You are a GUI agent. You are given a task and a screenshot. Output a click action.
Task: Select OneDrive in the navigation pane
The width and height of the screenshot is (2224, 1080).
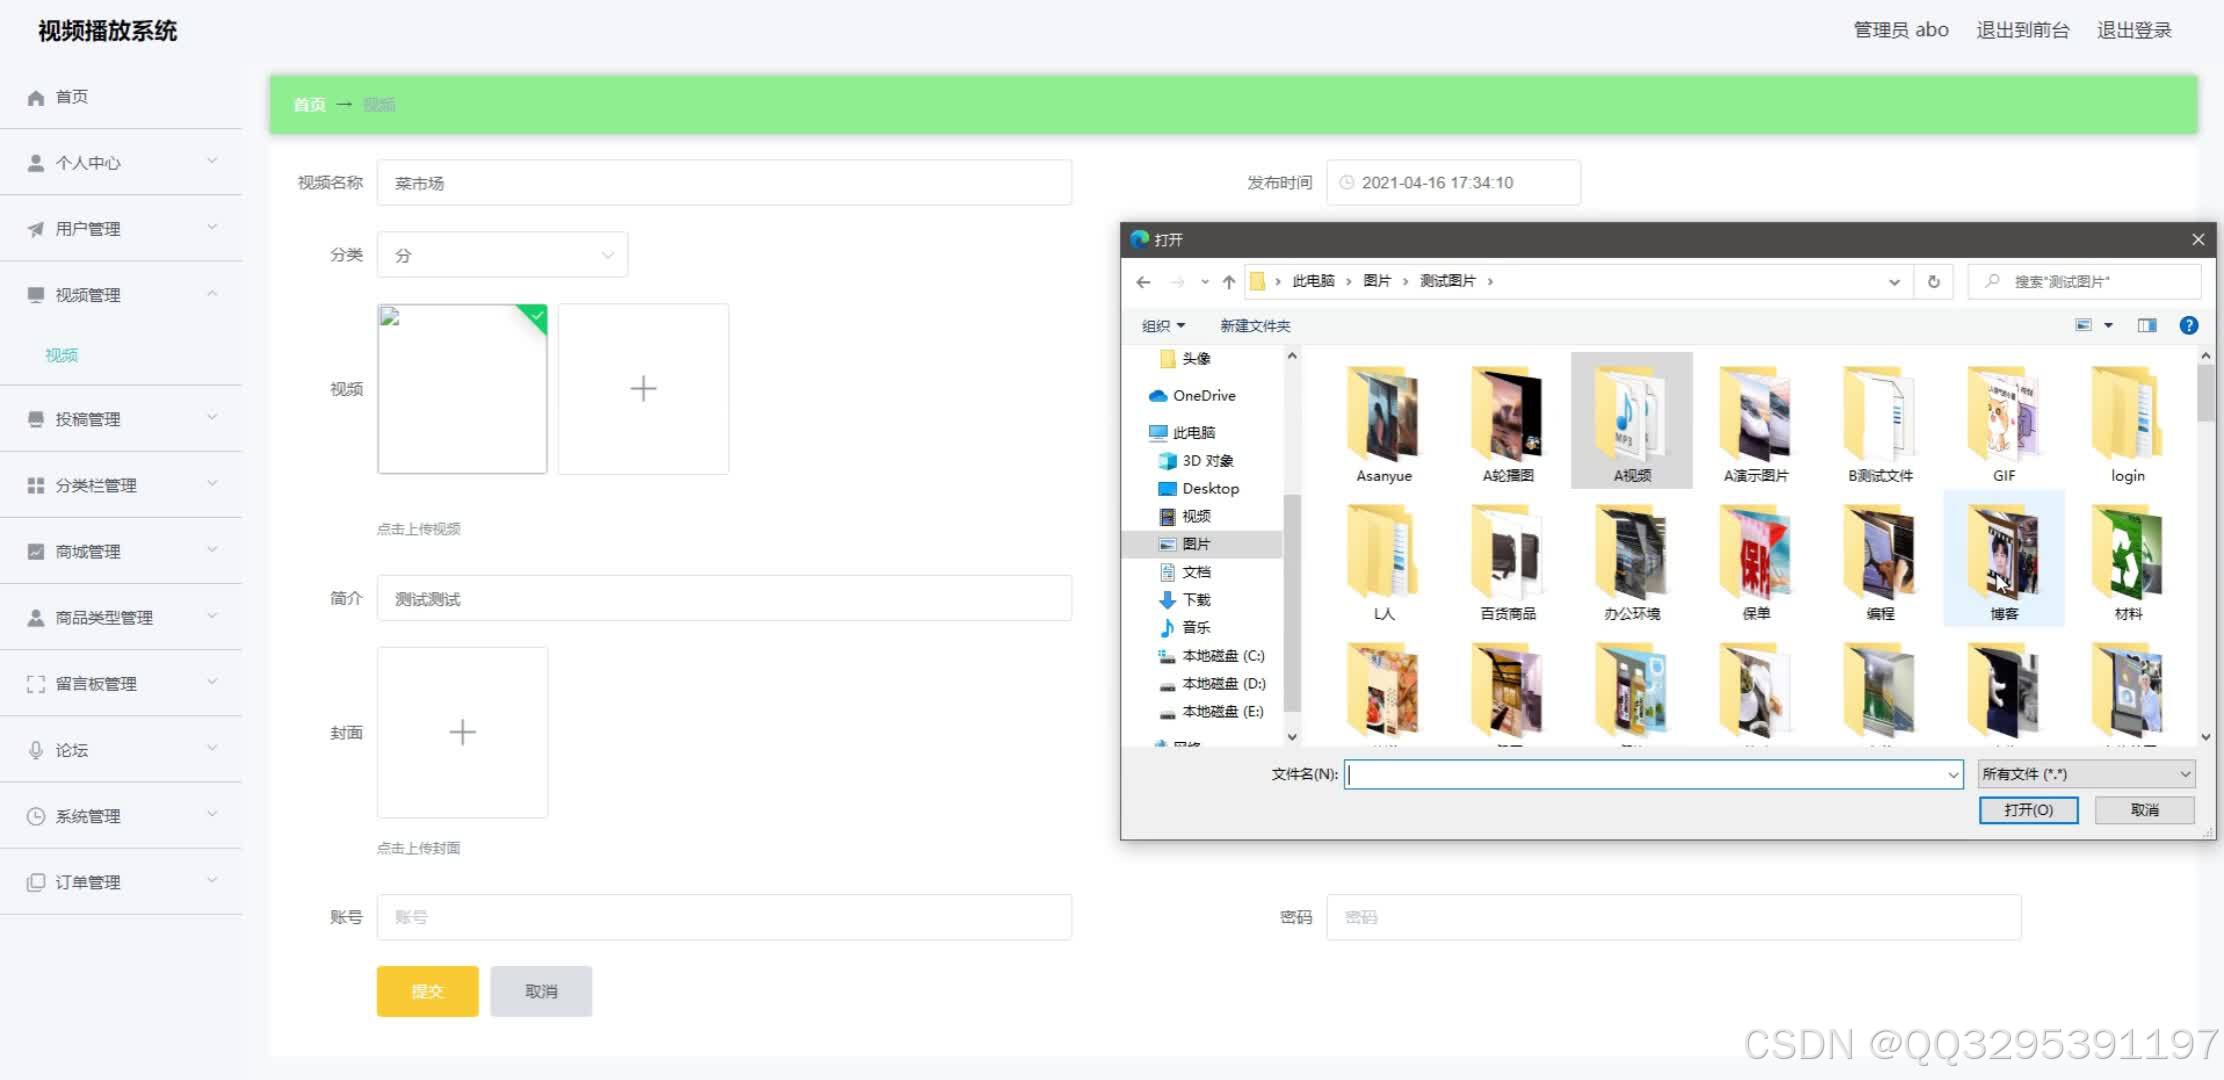pyautogui.click(x=1203, y=396)
